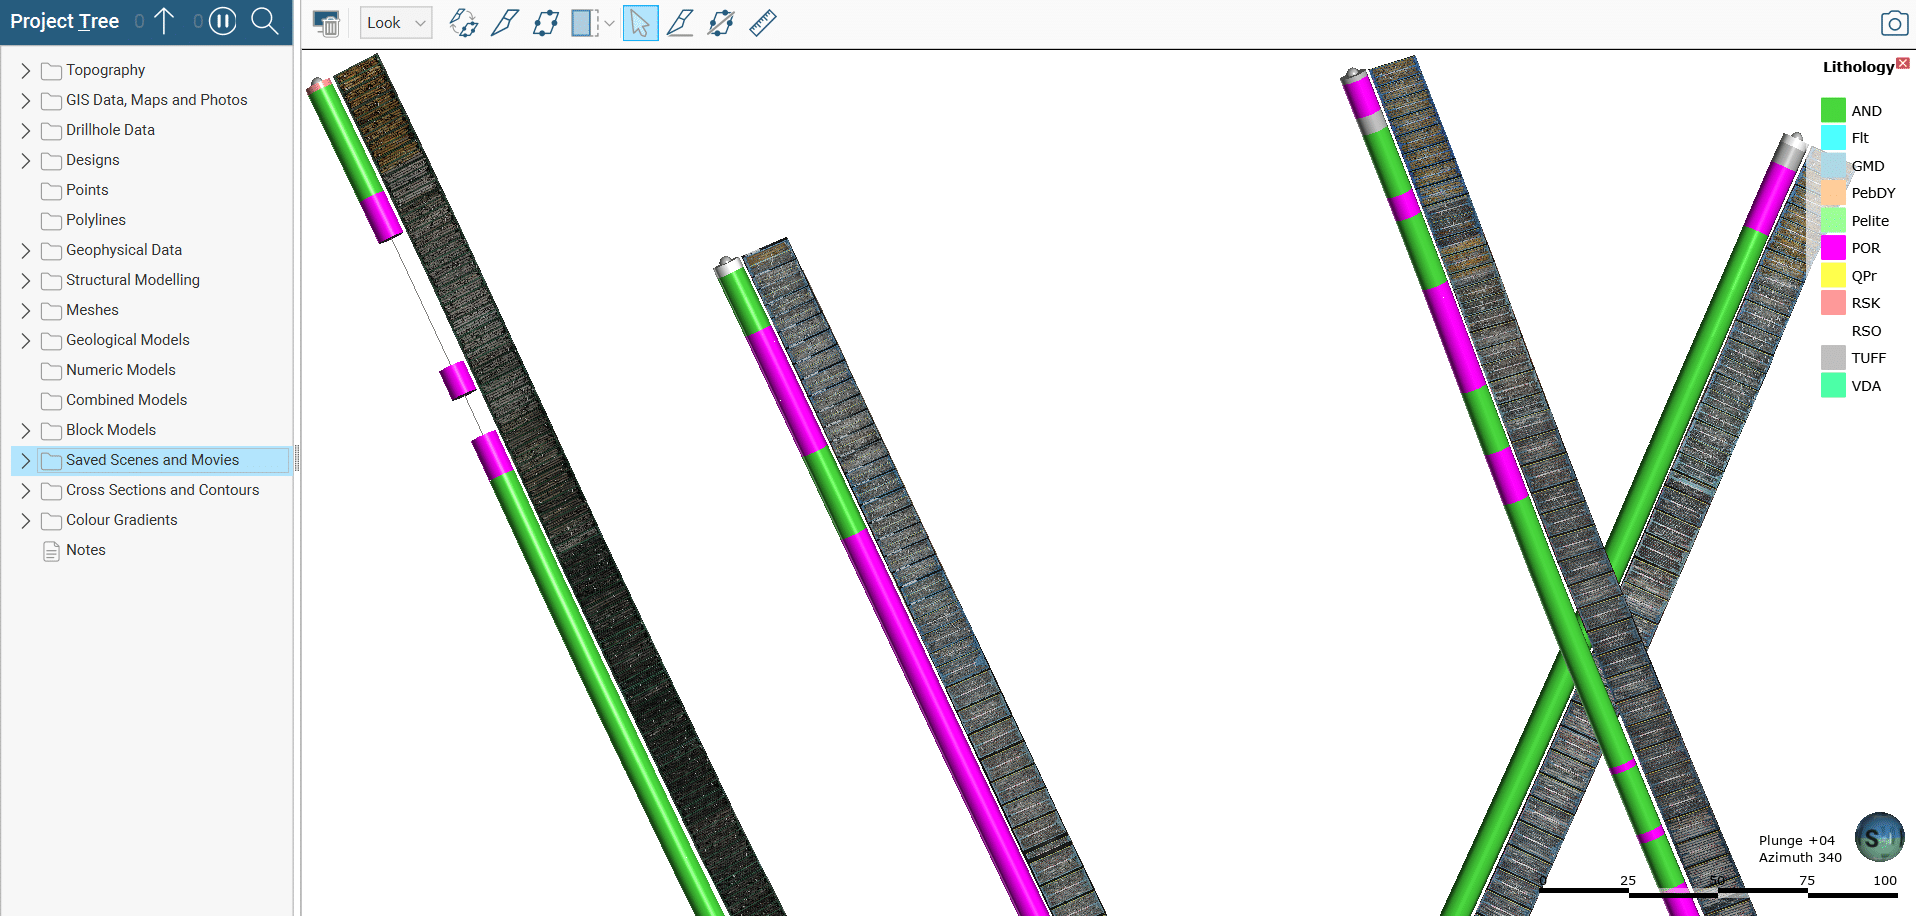
Task: Expand Cross Sections and Contours folder
Action: click(26, 491)
